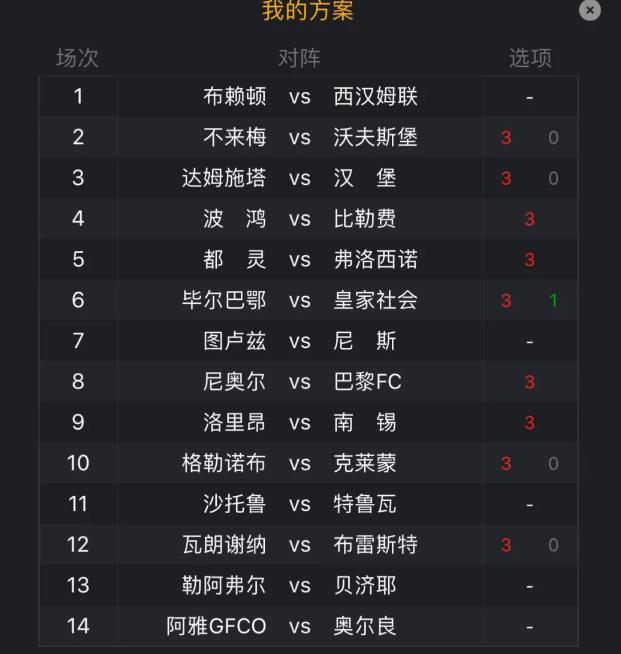Select the green 1 option in match 6

coord(553,301)
